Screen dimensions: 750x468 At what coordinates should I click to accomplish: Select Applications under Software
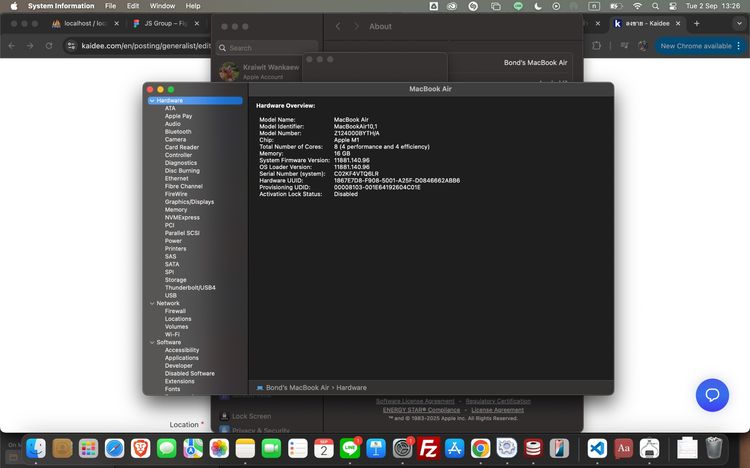pyautogui.click(x=182, y=358)
